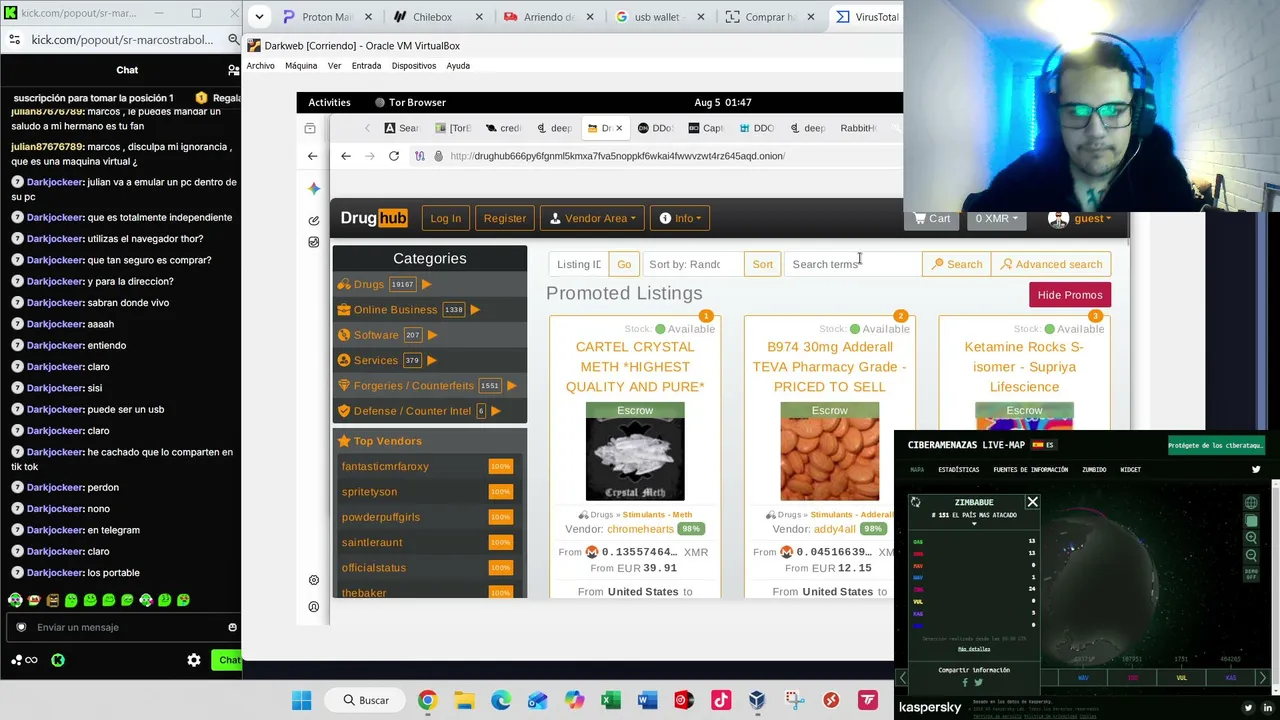The height and width of the screenshot is (720, 1280).
Task: Open Outlook from the taskbar
Action: [537, 700]
